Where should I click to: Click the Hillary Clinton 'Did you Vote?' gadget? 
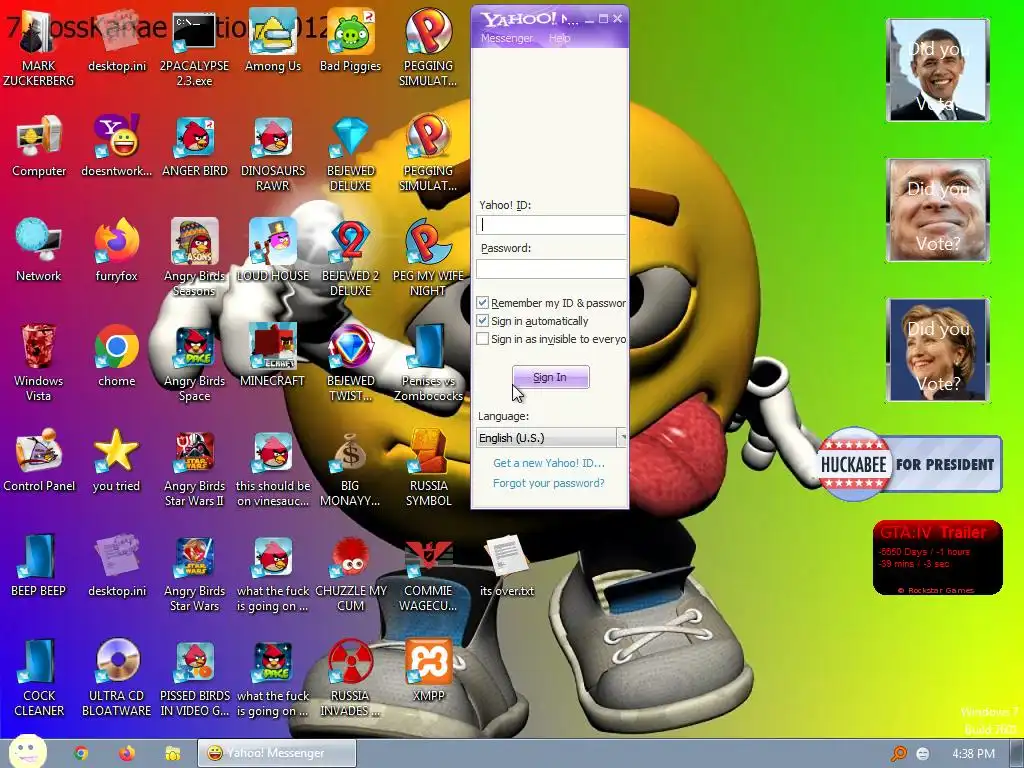click(x=938, y=349)
